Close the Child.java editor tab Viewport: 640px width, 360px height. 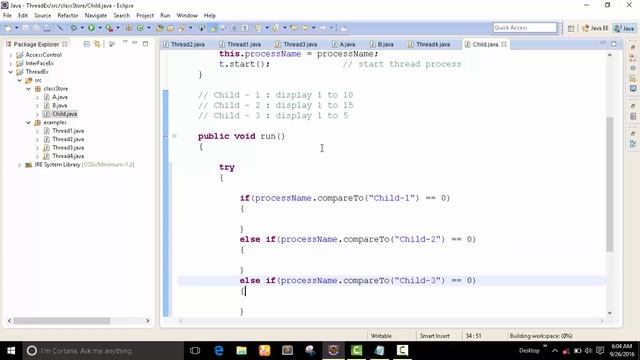pyautogui.click(x=504, y=44)
